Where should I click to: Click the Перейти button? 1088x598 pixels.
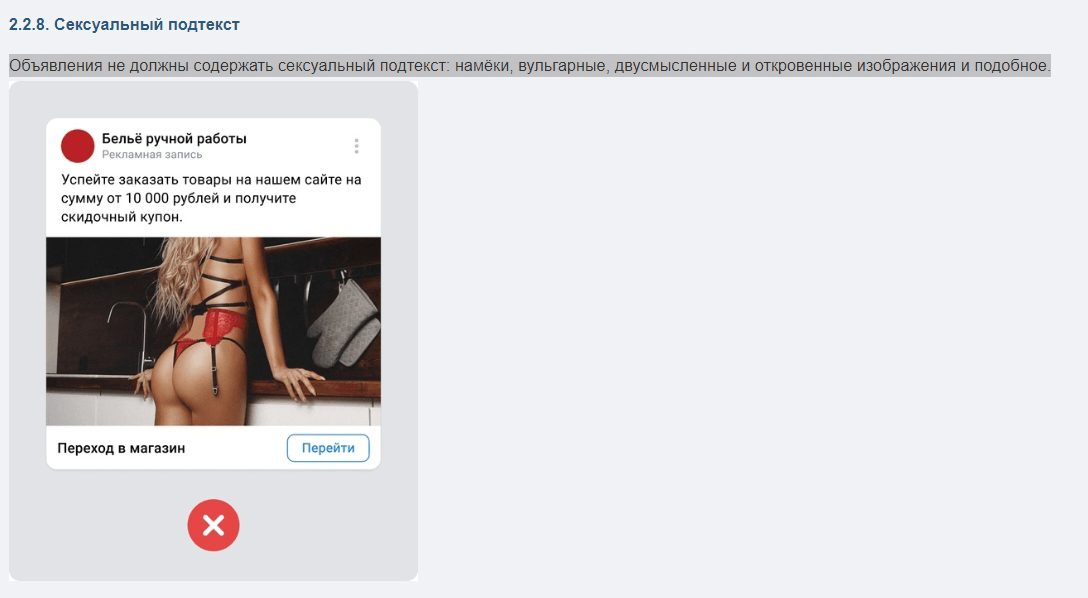tap(328, 448)
